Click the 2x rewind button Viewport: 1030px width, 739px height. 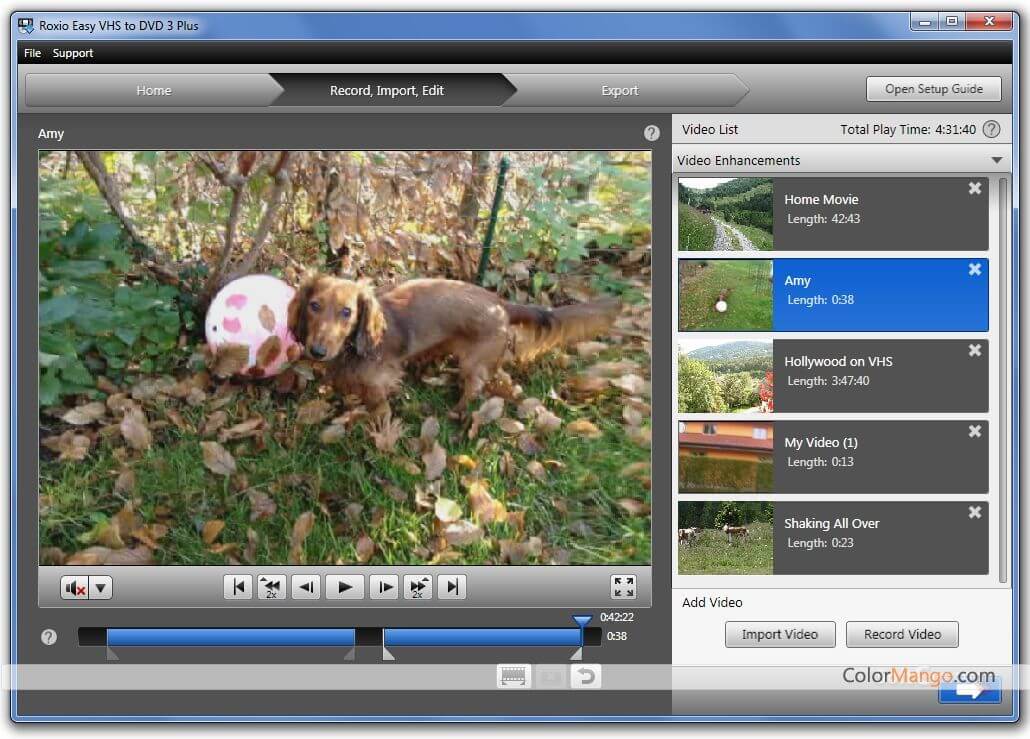click(272, 587)
